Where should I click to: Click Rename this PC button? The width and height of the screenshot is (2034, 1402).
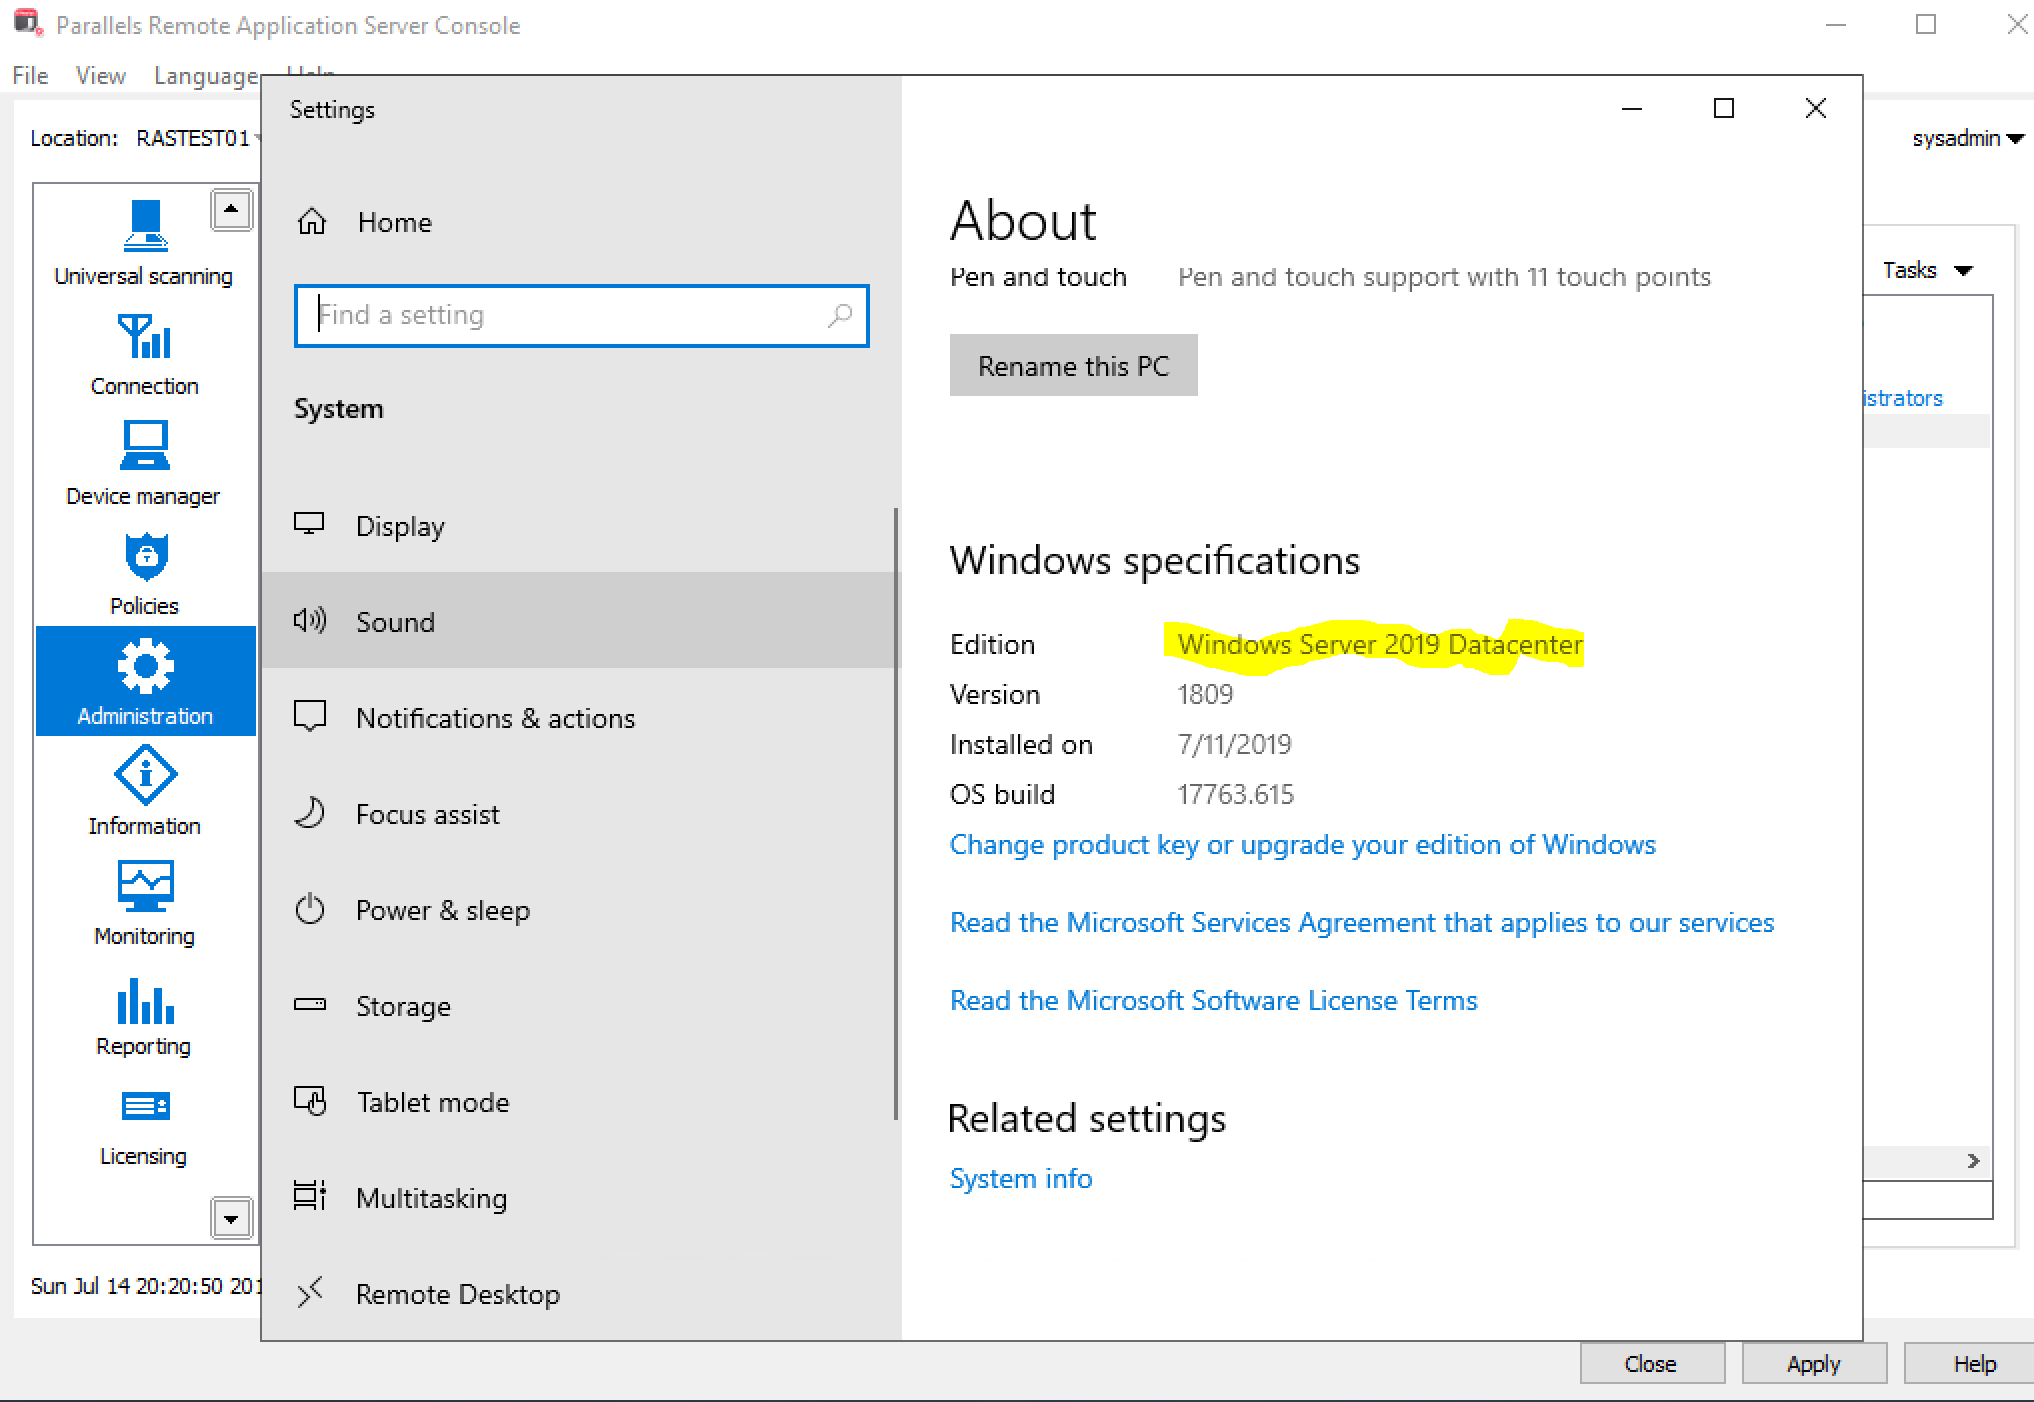(1073, 365)
